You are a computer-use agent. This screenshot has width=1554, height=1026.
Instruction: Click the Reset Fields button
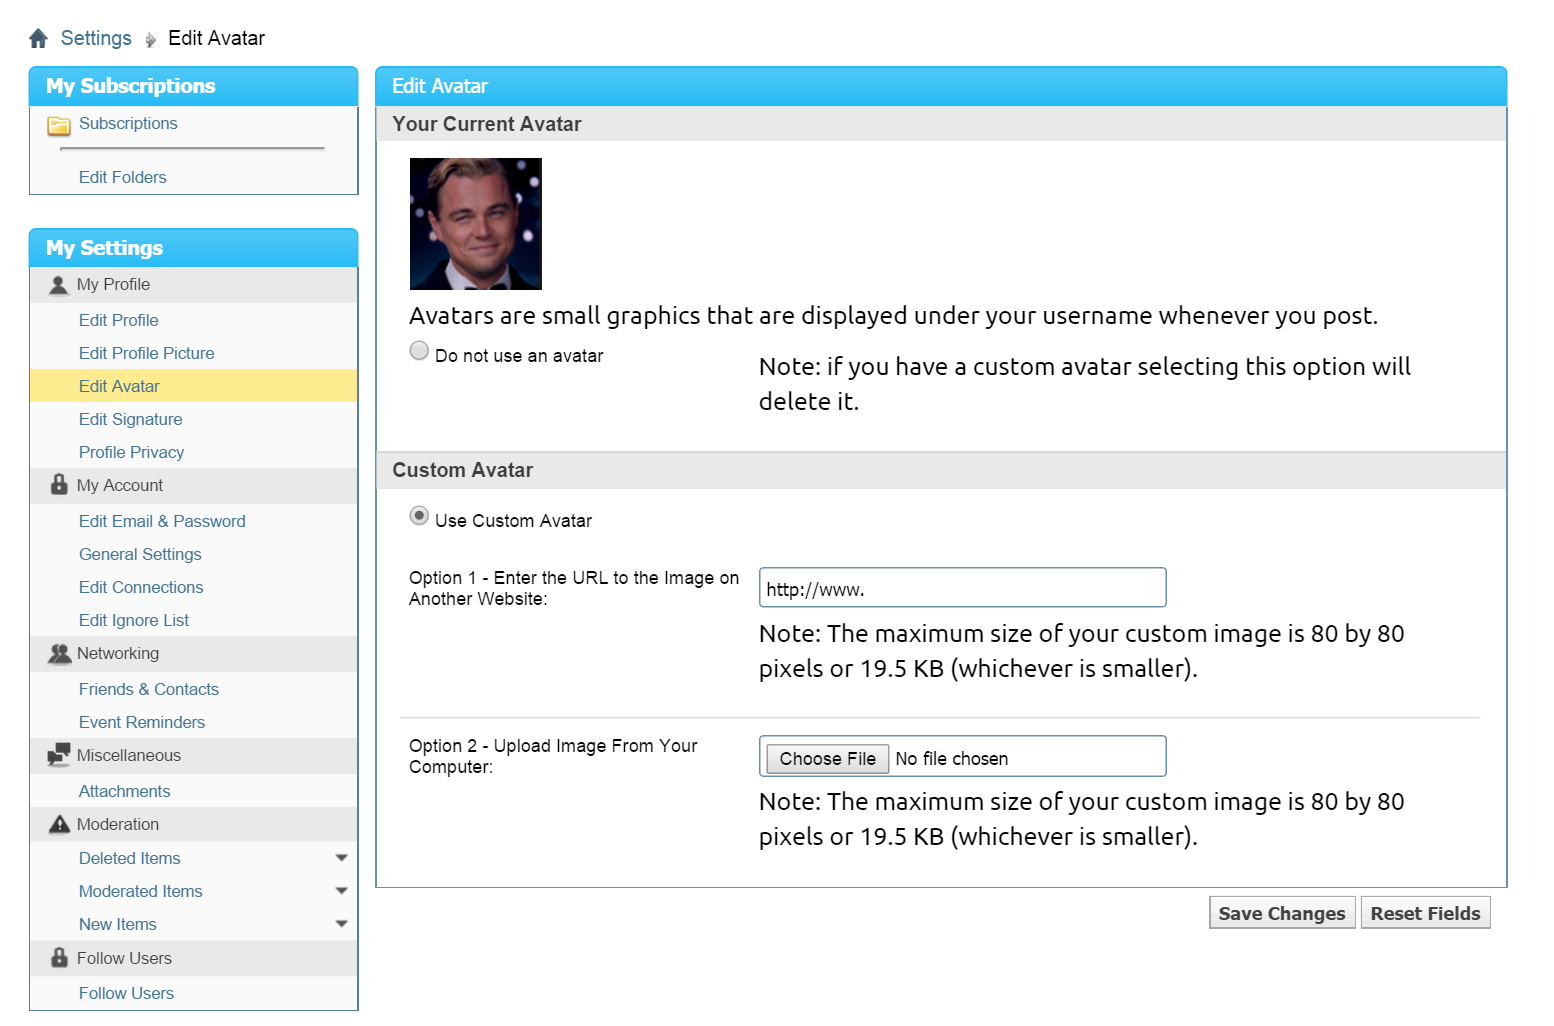tap(1425, 913)
